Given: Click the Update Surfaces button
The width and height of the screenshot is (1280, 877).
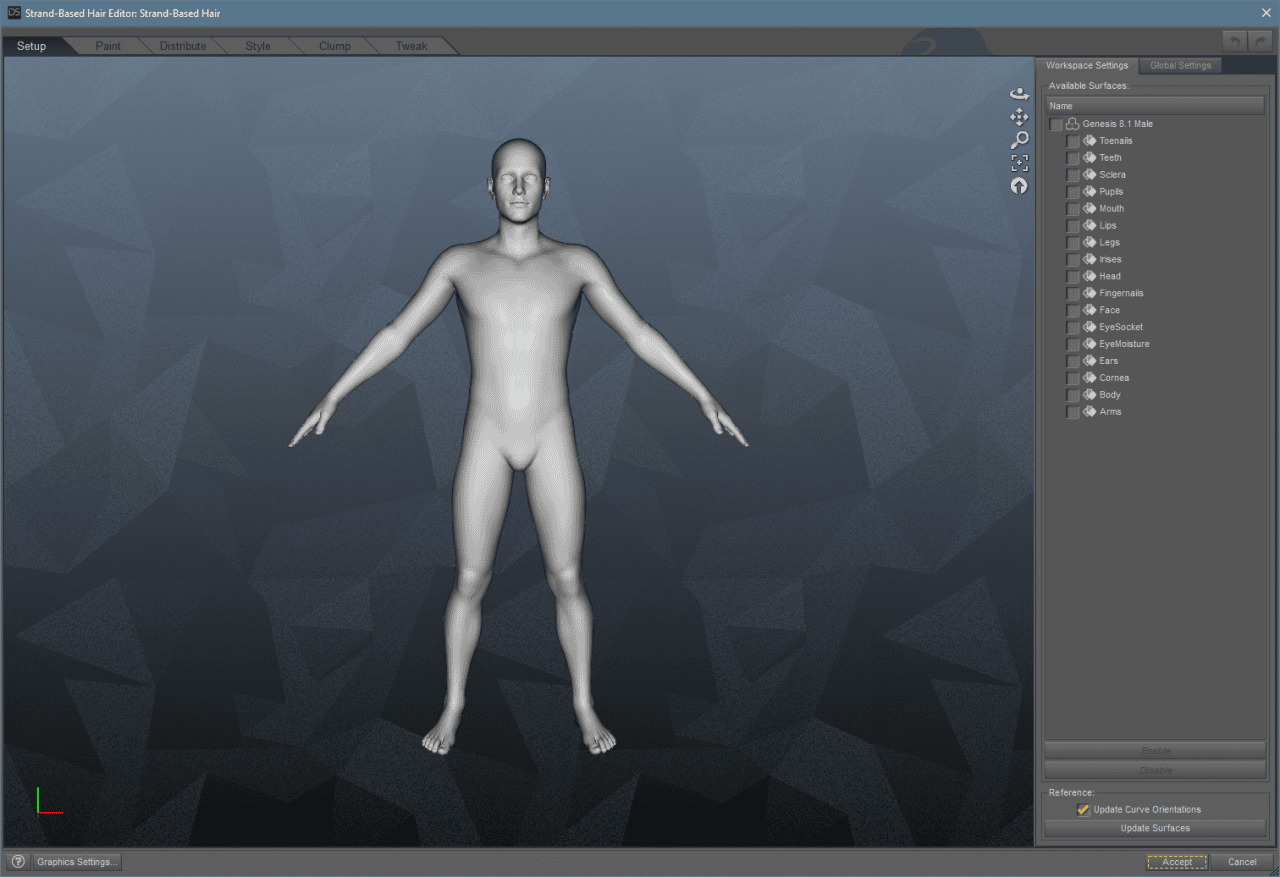Looking at the screenshot, I should 1155,828.
